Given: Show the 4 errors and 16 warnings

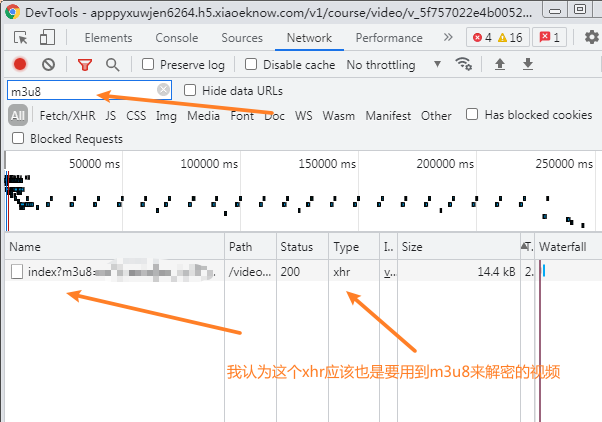Looking at the screenshot, I should [x=498, y=37].
